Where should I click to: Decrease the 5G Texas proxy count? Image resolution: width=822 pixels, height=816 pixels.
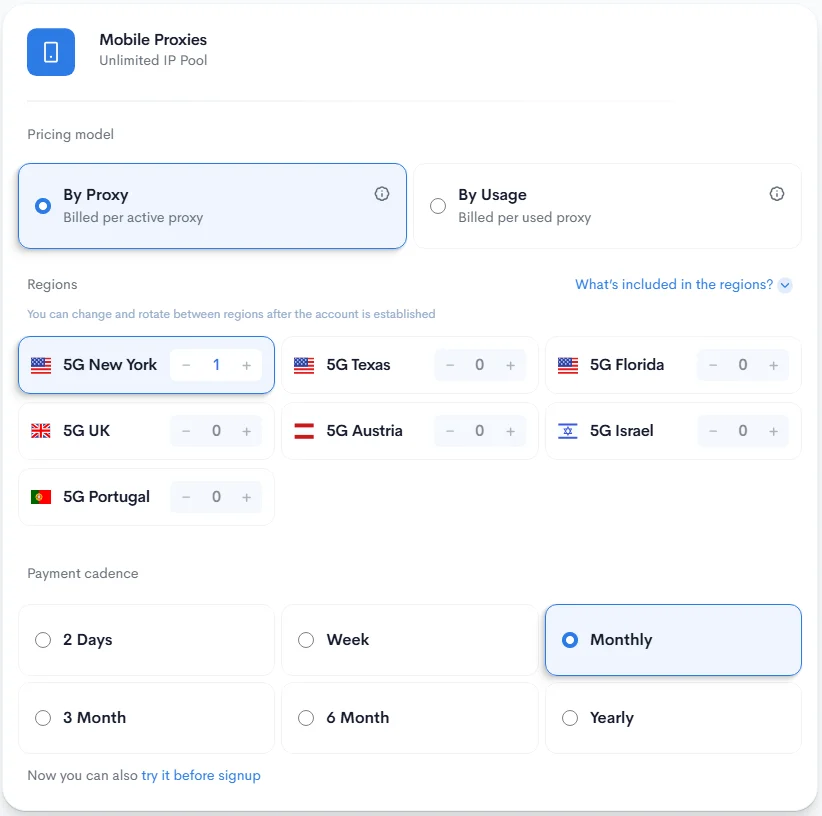click(450, 365)
